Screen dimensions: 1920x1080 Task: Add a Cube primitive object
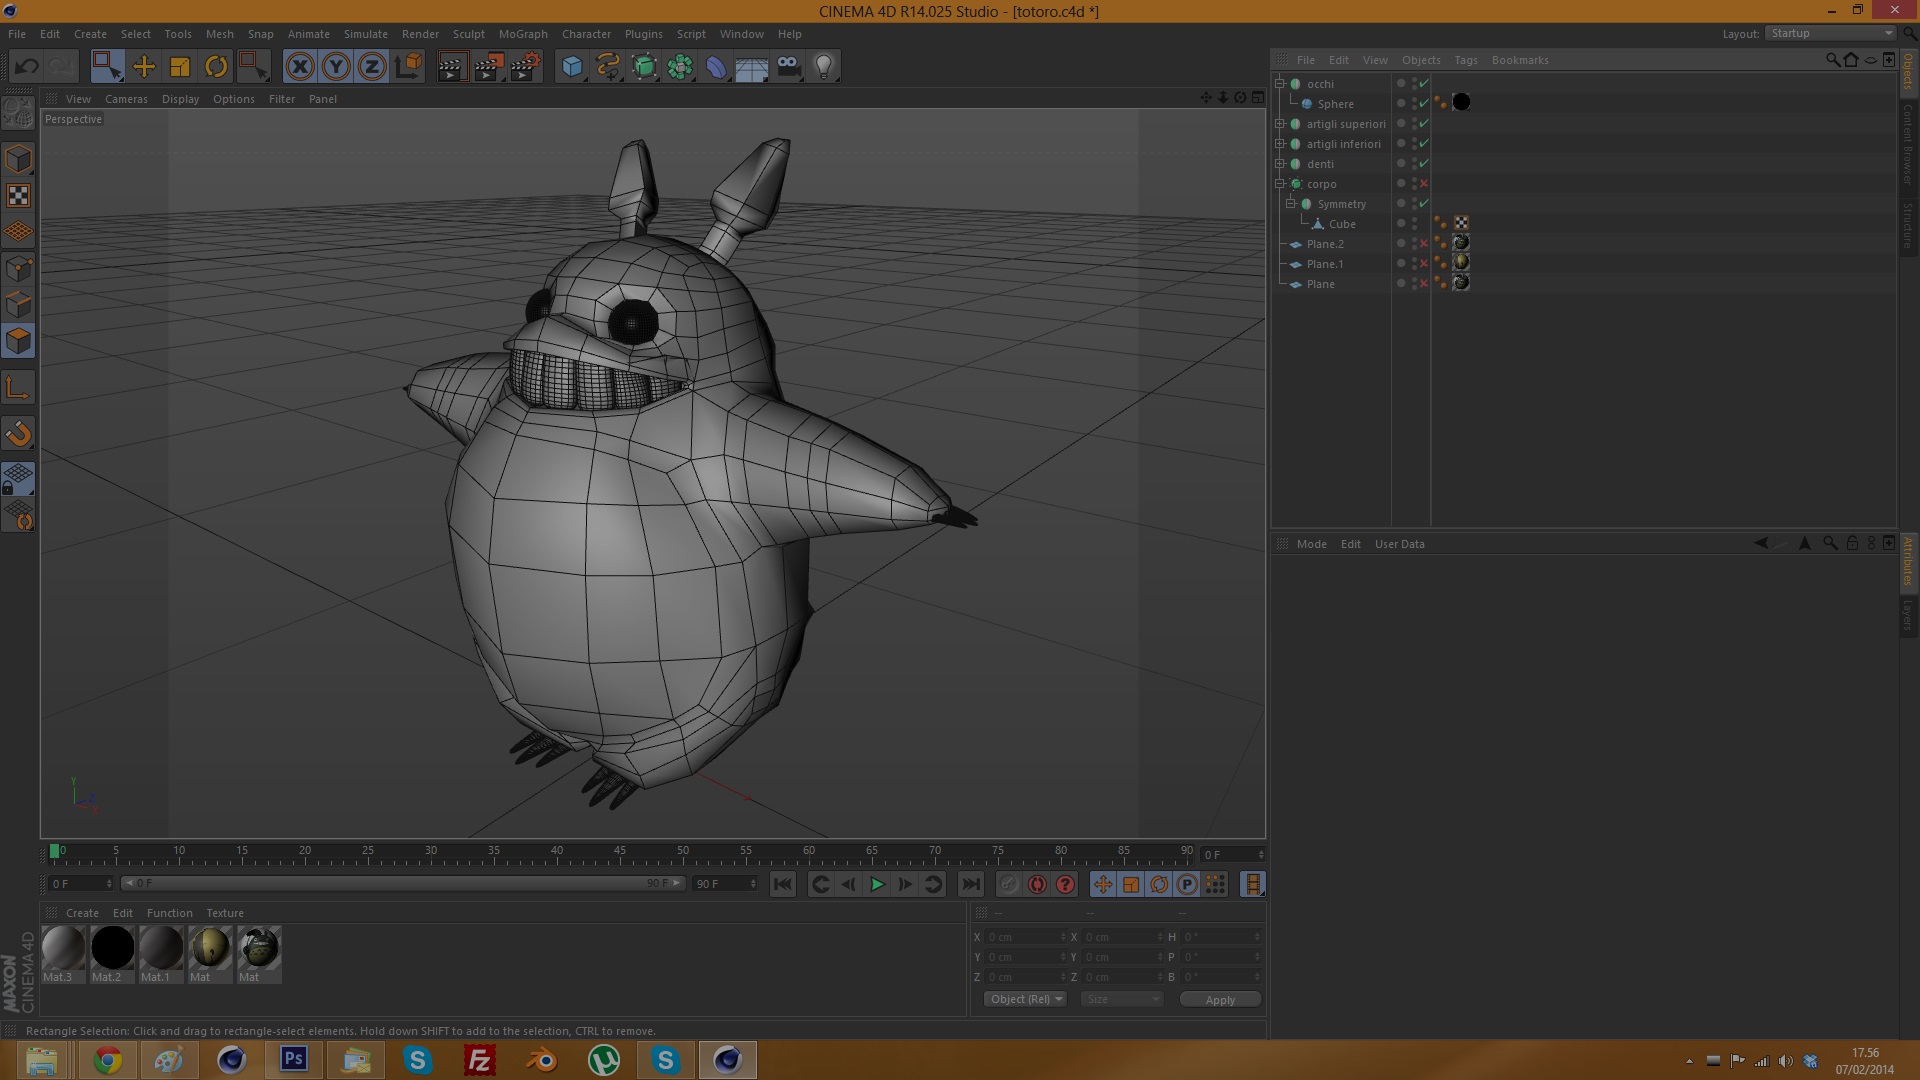click(x=572, y=67)
